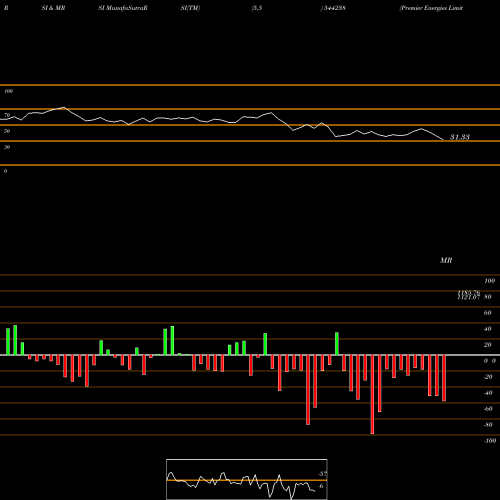500x500 pixels.
Task: Click the MR axis label 80
Action: 488,297
